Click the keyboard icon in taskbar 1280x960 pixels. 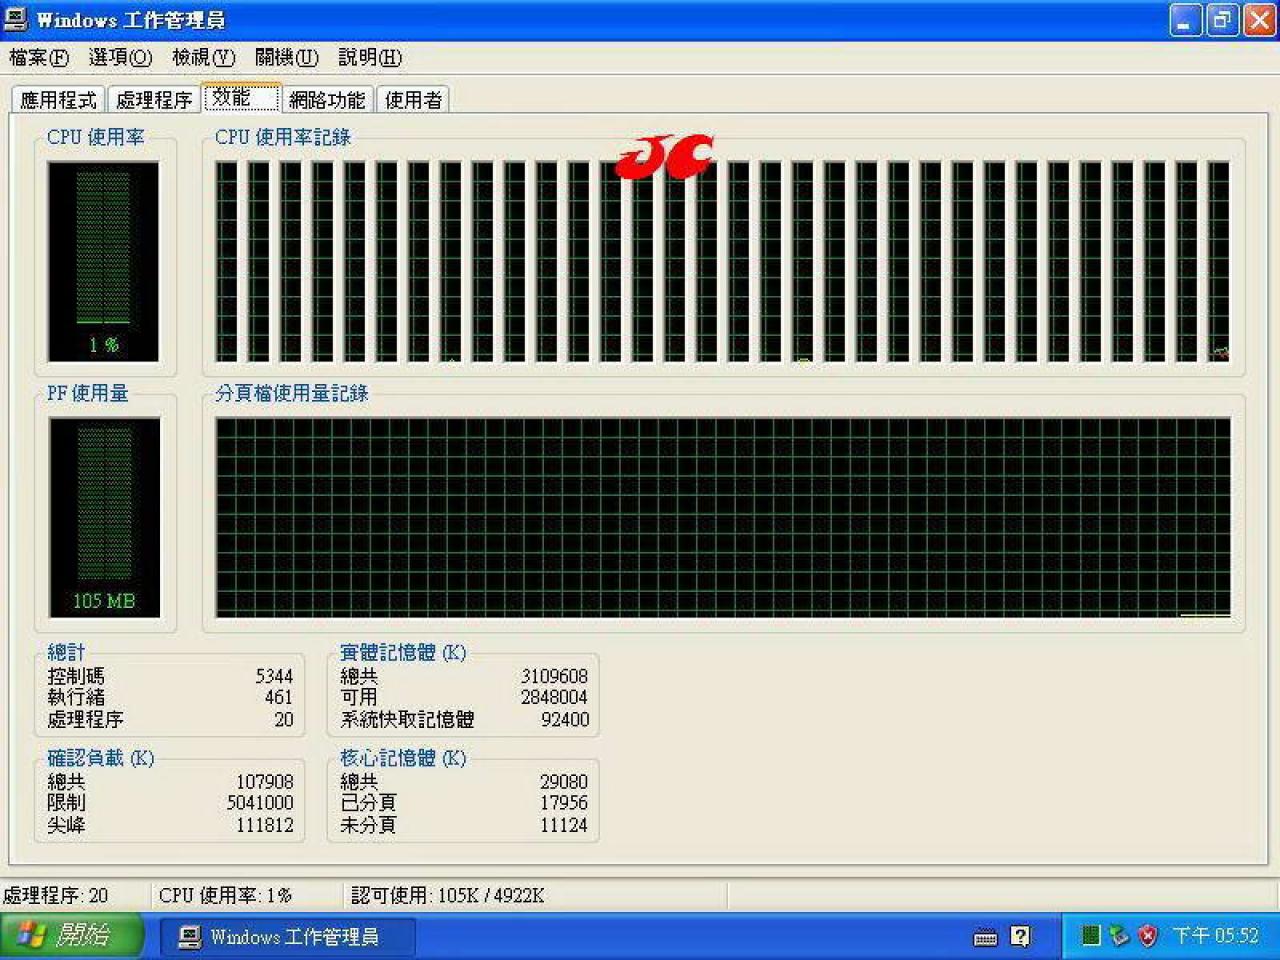[985, 937]
